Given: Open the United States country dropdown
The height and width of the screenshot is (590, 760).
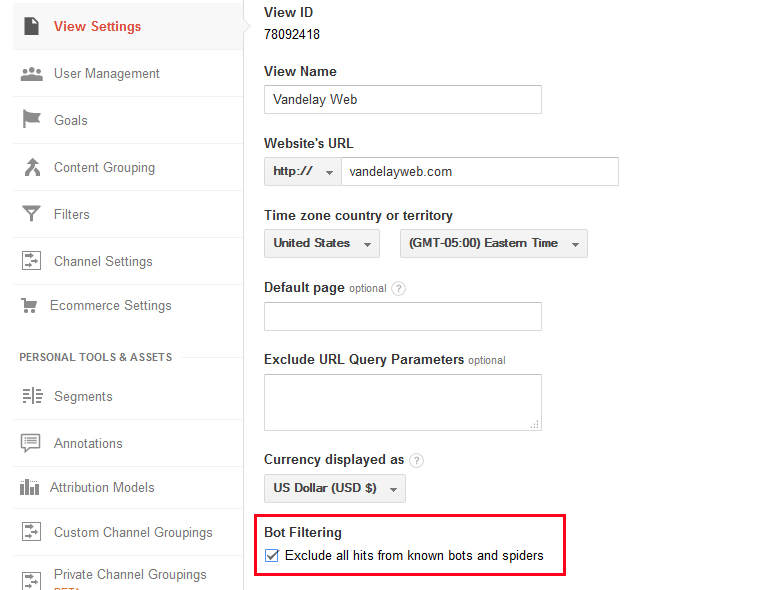Looking at the screenshot, I should [x=322, y=243].
